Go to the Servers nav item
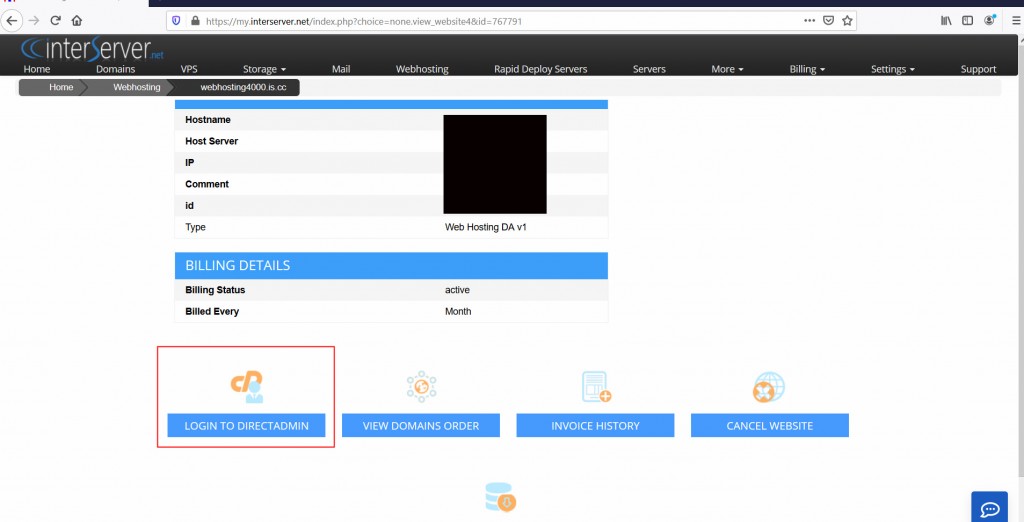This screenshot has width=1024, height=522. pyautogui.click(x=649, y=69)
